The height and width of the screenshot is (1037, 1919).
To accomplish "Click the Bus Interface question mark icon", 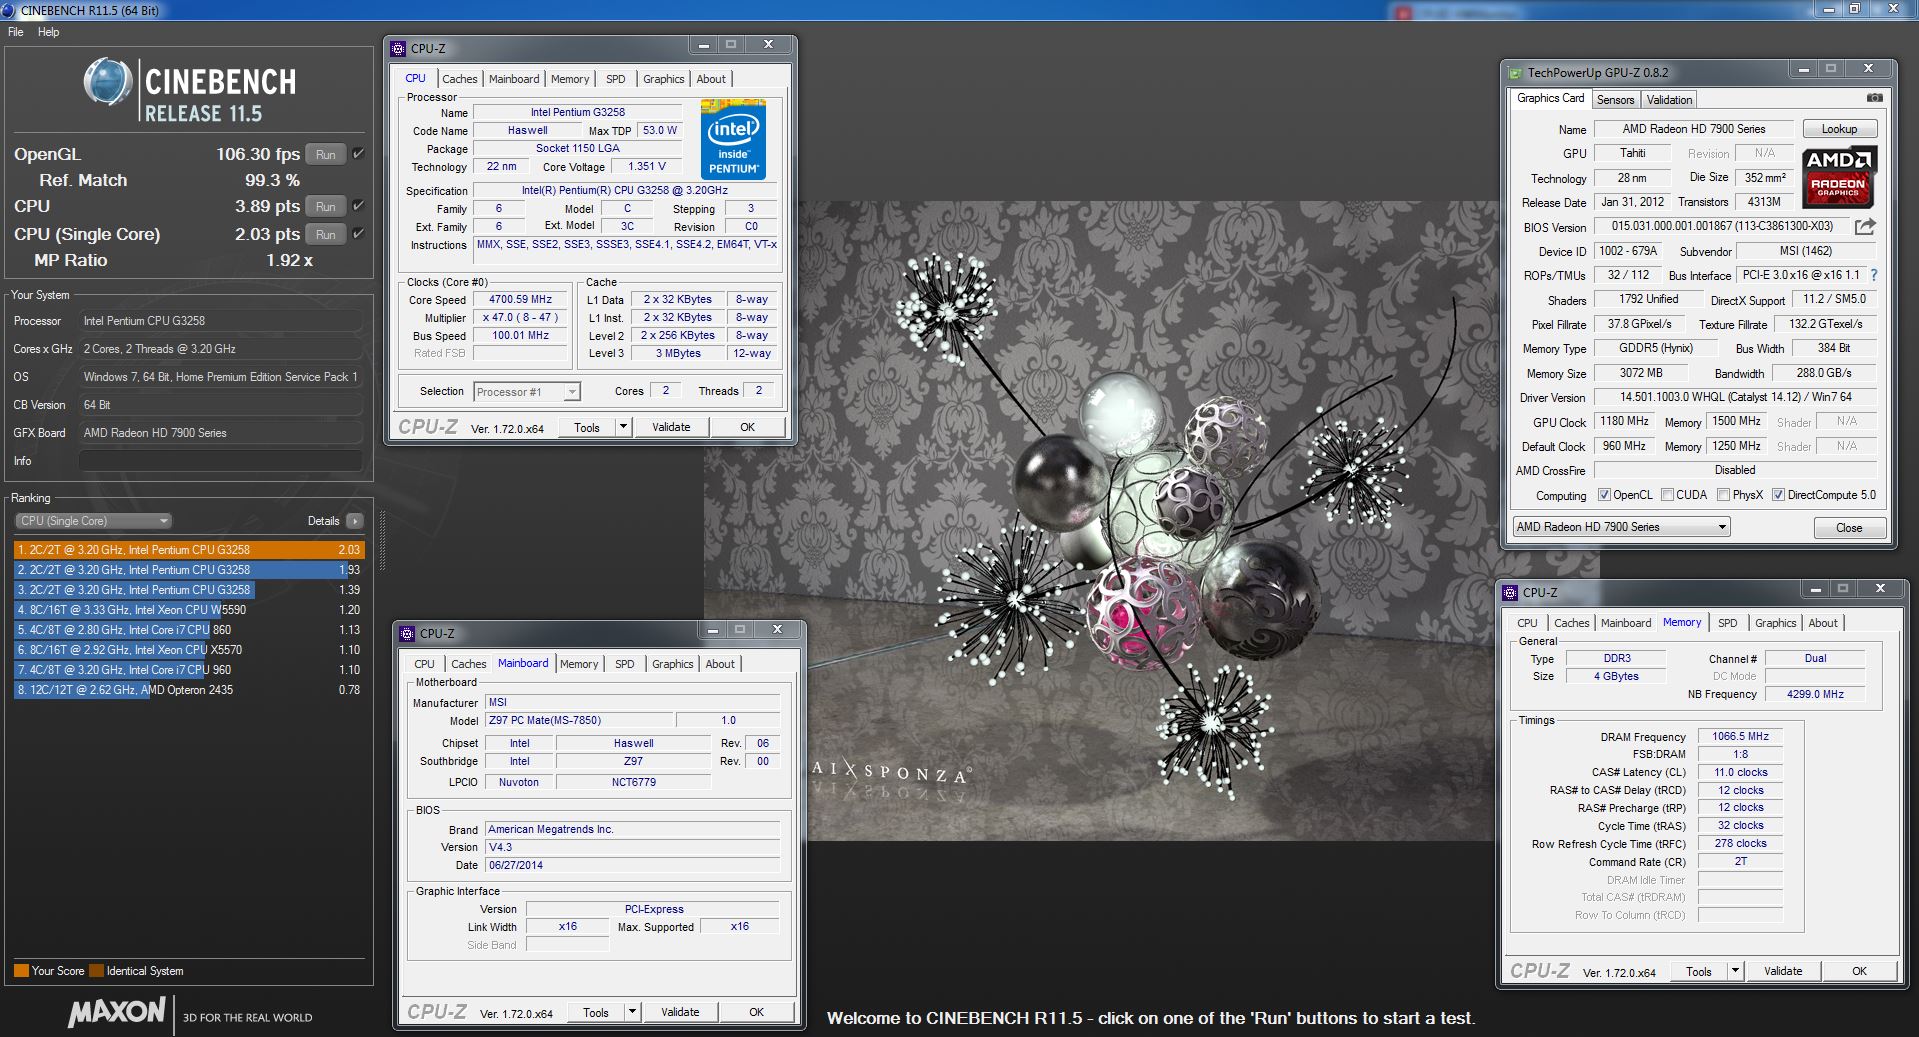I will coord(1873,275).
